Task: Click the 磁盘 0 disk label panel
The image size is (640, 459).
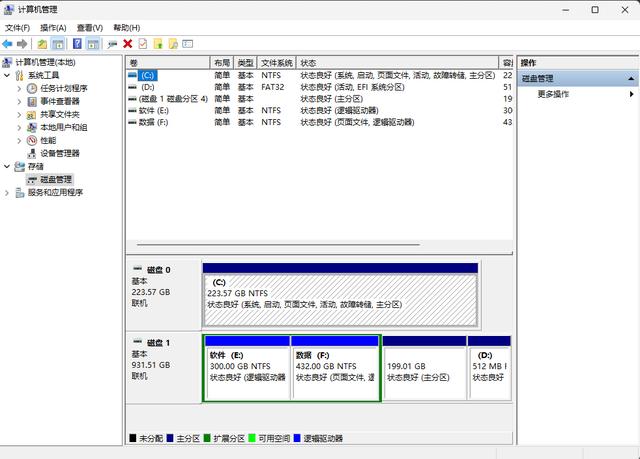Action: [x=163, y=295]
